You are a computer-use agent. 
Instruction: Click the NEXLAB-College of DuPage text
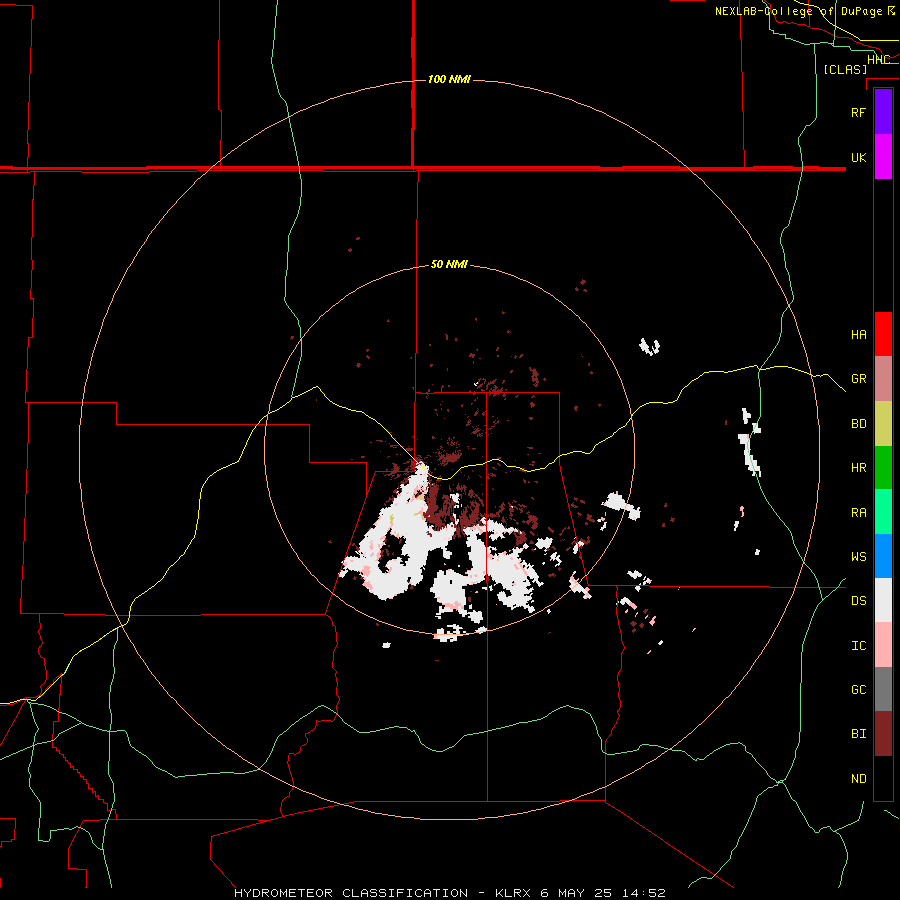click(798, 11)
